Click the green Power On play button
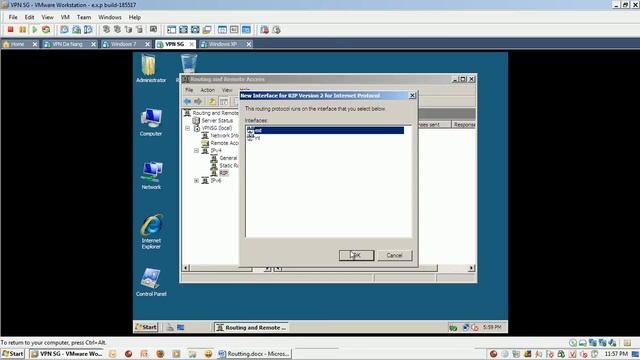The height and width of the screenshot is (360, 640). click(x=34, y=29)
